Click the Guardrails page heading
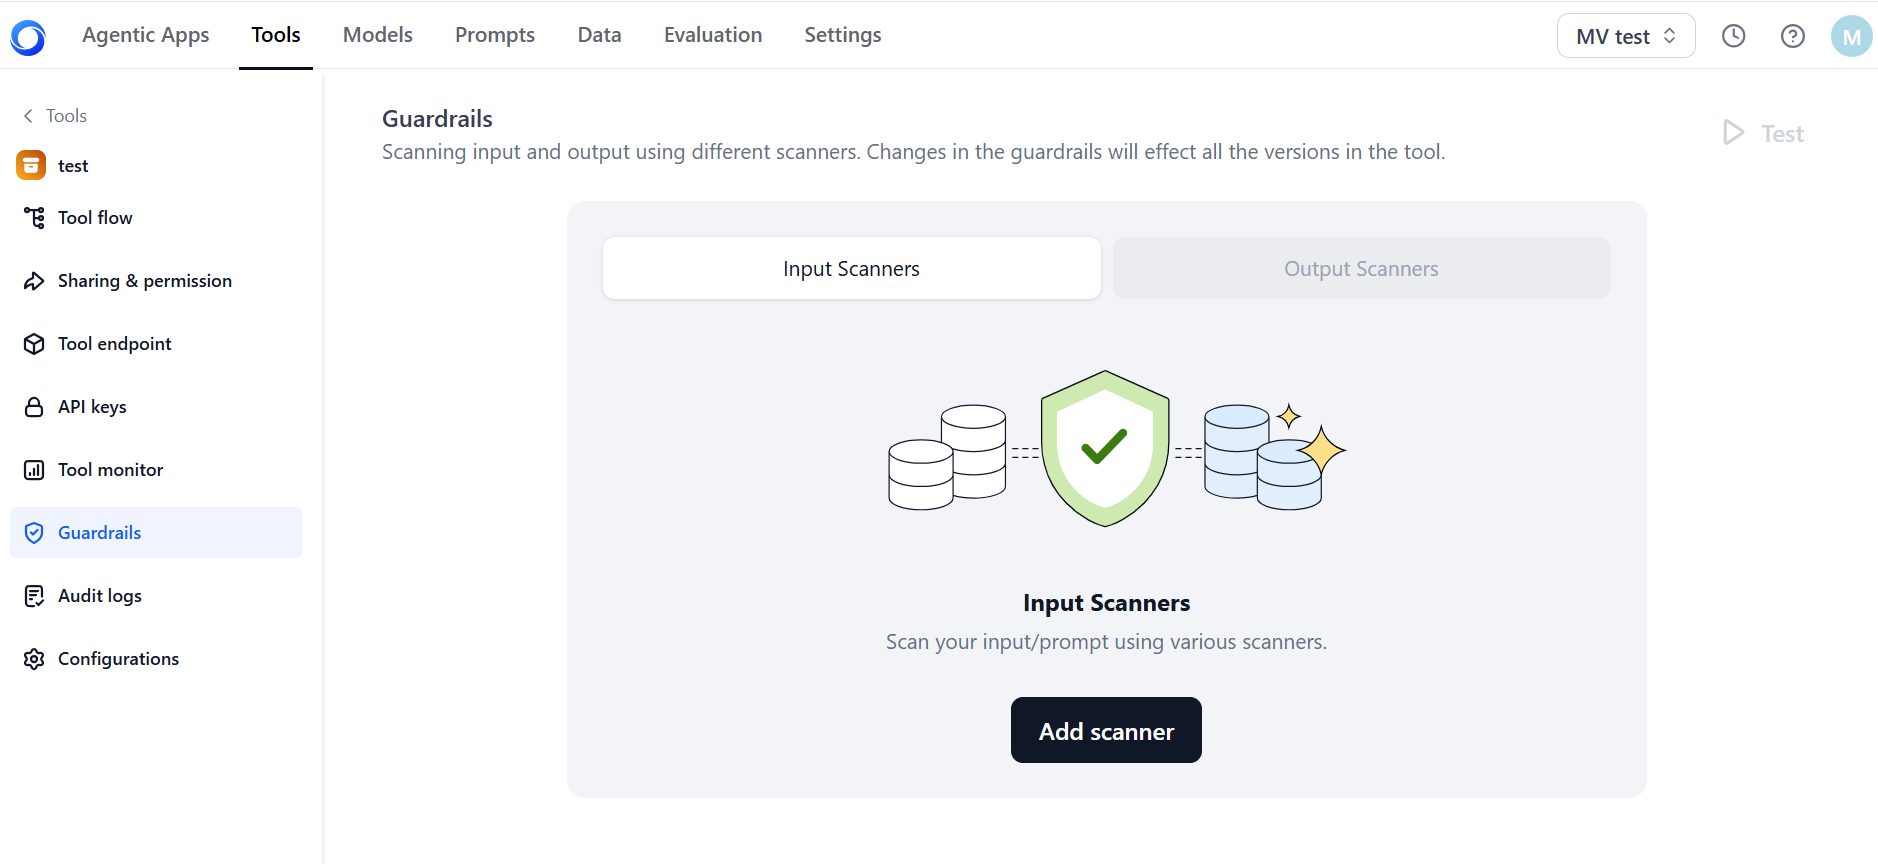 point(437,119)
